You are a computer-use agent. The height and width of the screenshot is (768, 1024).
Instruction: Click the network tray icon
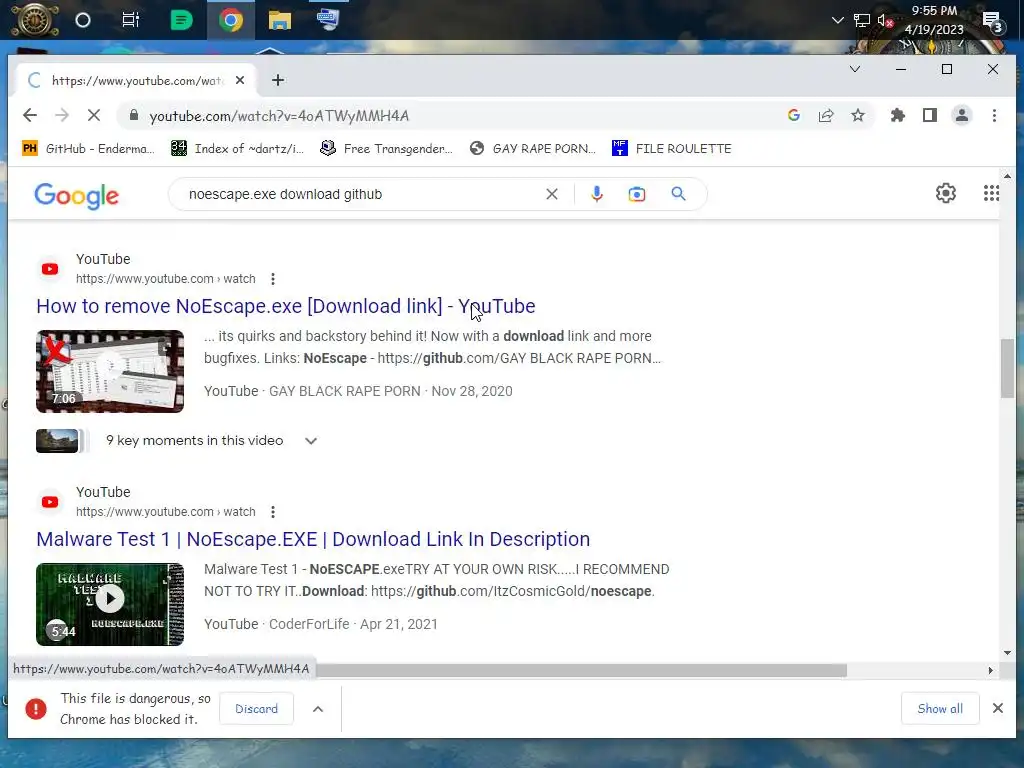[862, 20]
